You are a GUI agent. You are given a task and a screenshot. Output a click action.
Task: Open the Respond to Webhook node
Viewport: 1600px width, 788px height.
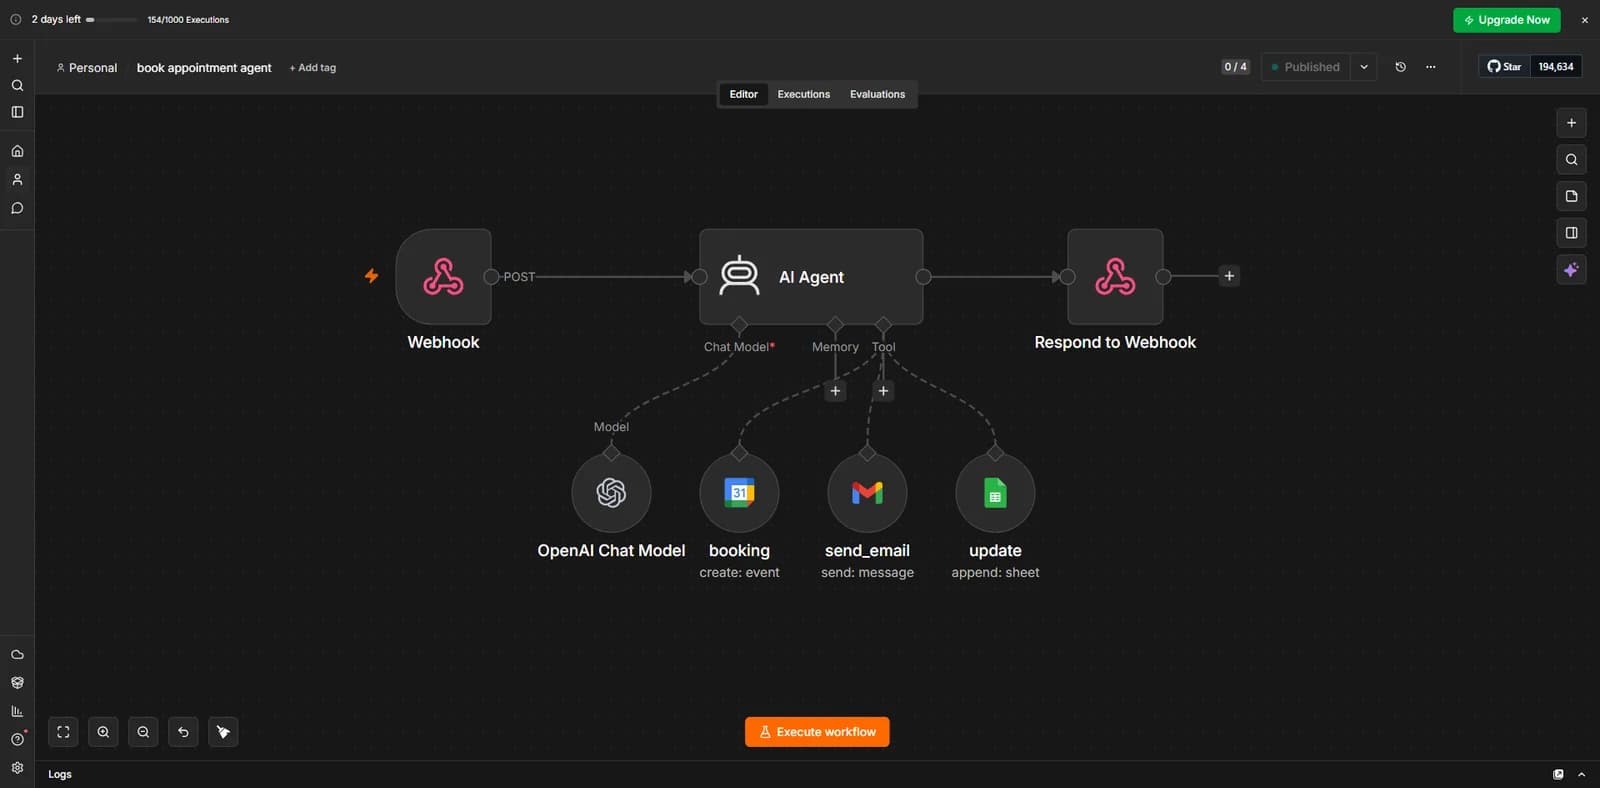(x=1115, y=277)
